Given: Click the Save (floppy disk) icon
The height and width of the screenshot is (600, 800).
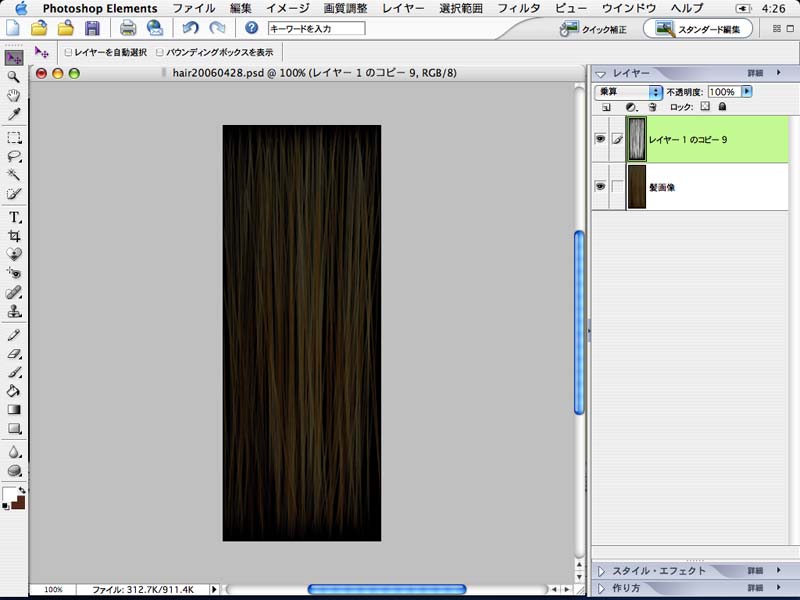Looking at the screenshot, I should 92,28.
